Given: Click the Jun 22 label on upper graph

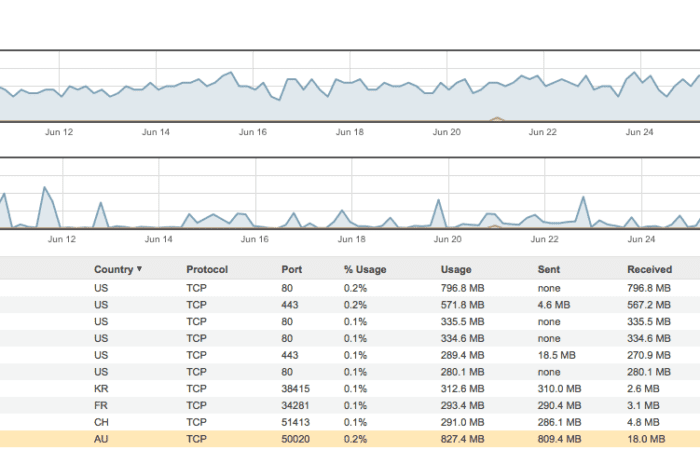Looking at the screenshot, I should [x=542, y=132].
